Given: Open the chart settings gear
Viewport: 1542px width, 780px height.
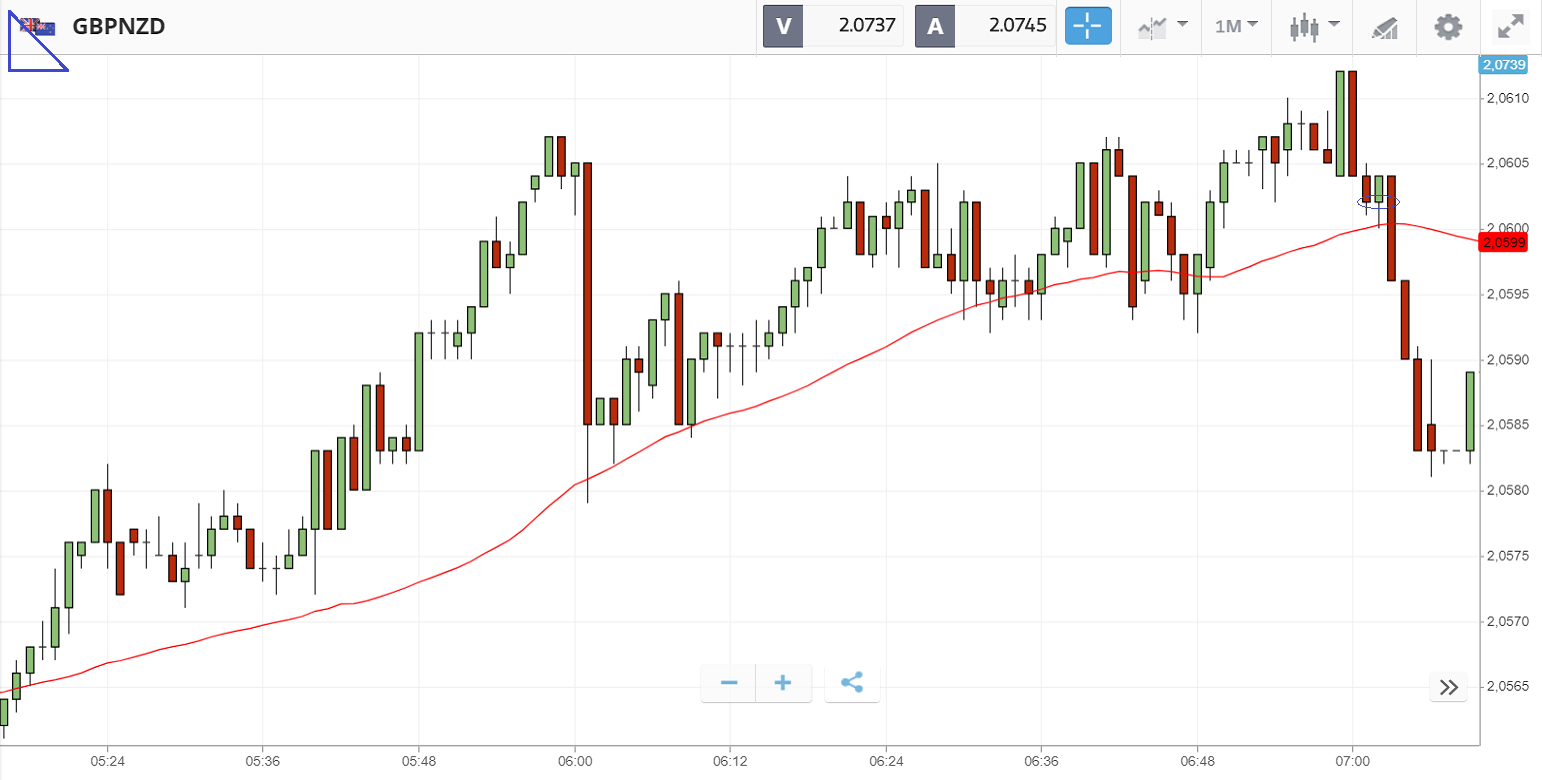Looking at the screenshot, I should [x=1448, y=26].
